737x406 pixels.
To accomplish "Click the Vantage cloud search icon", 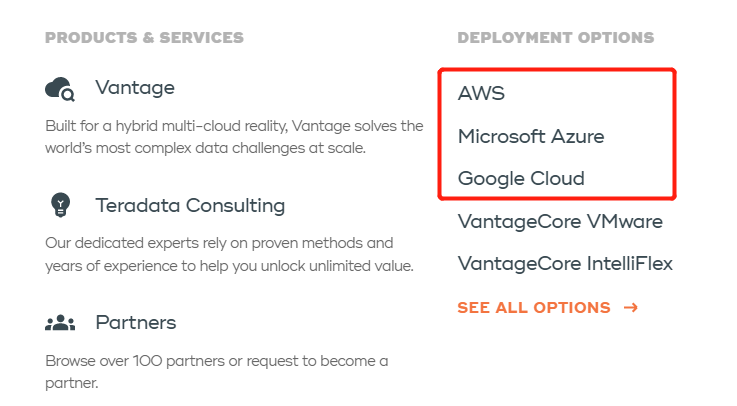I will tap(60, 90).
